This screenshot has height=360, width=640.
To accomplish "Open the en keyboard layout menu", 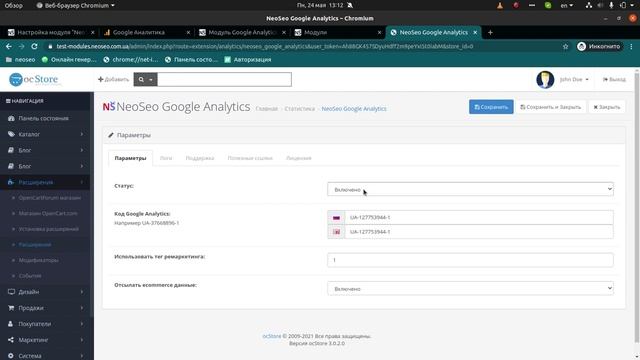I will [567, 5].
